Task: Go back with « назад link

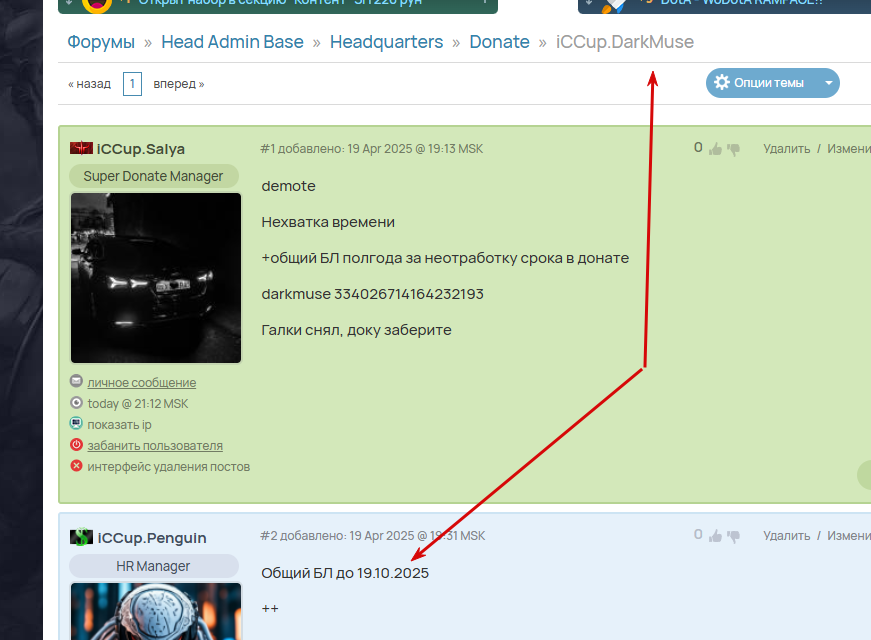Action: point(89,84)
